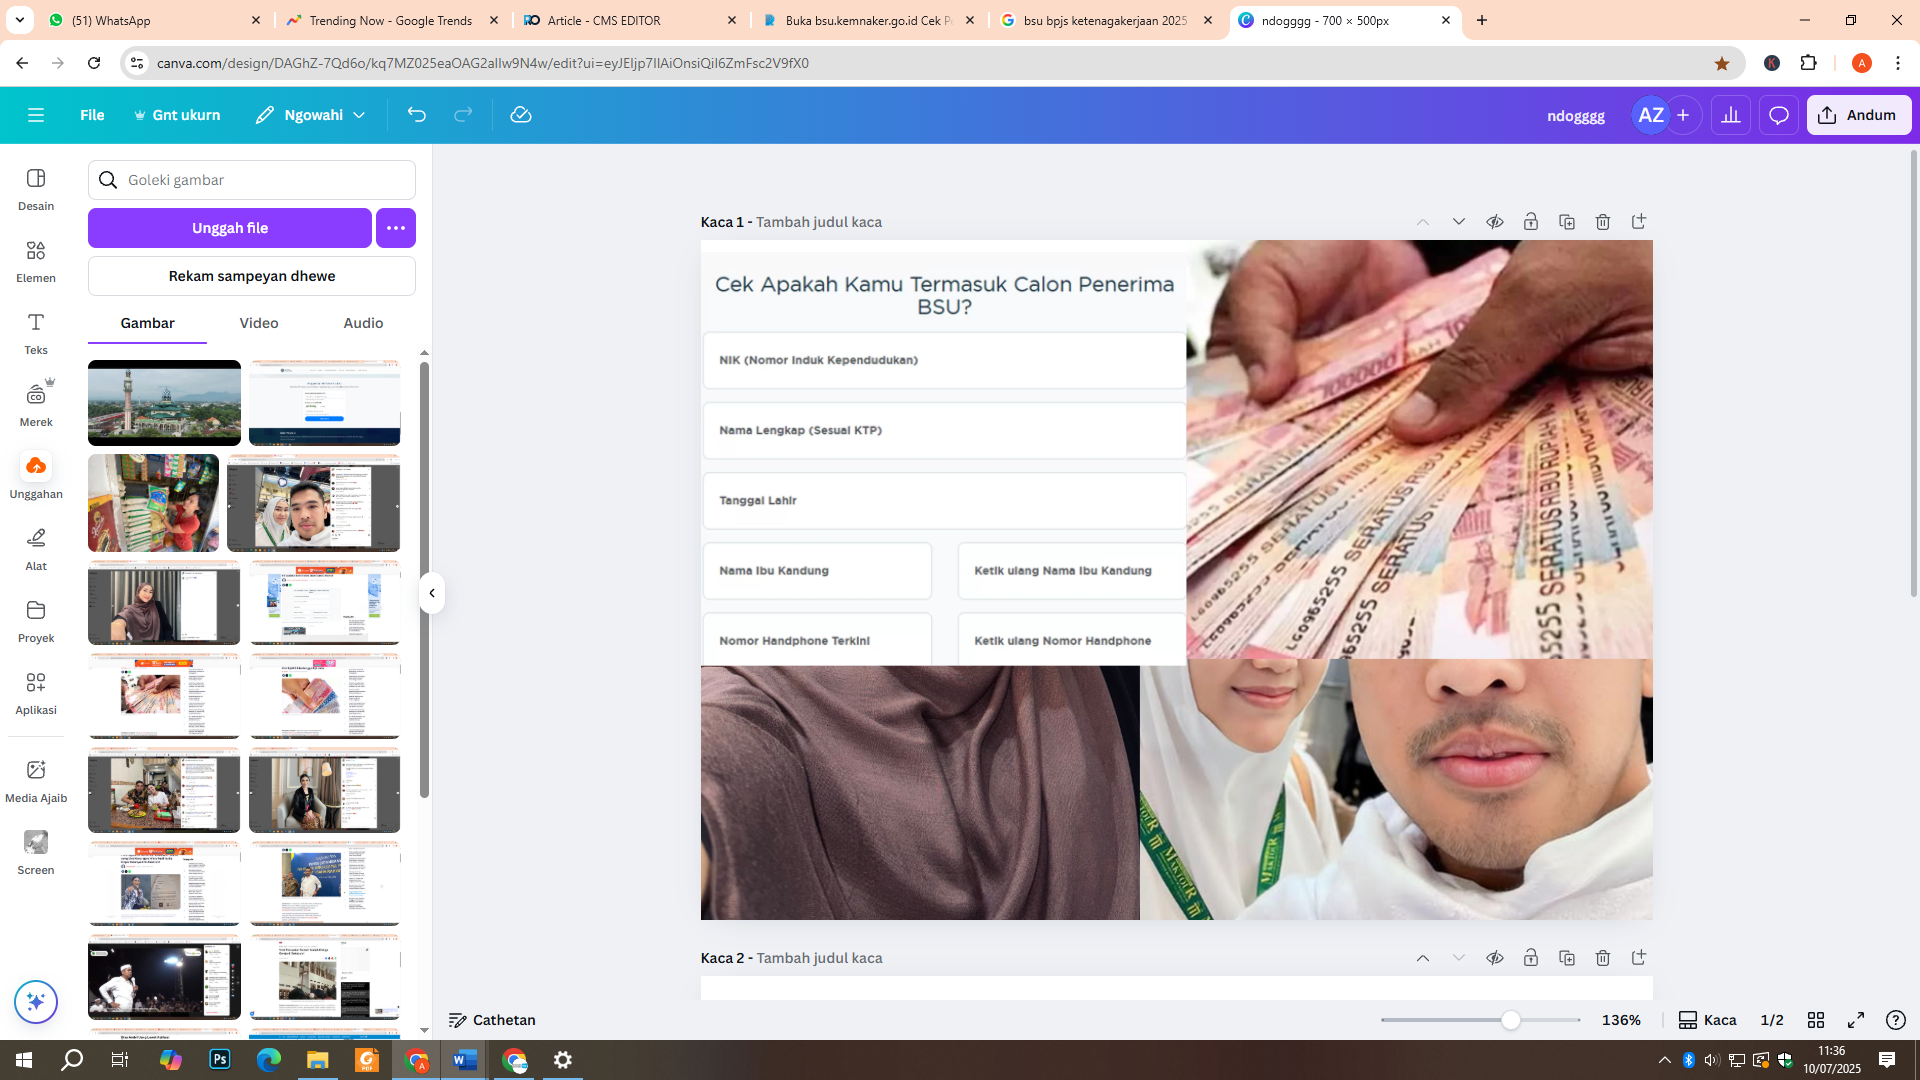The image size is (1920, 1080).
Task: Click the Unggah file button
Action: click(230, 228)
